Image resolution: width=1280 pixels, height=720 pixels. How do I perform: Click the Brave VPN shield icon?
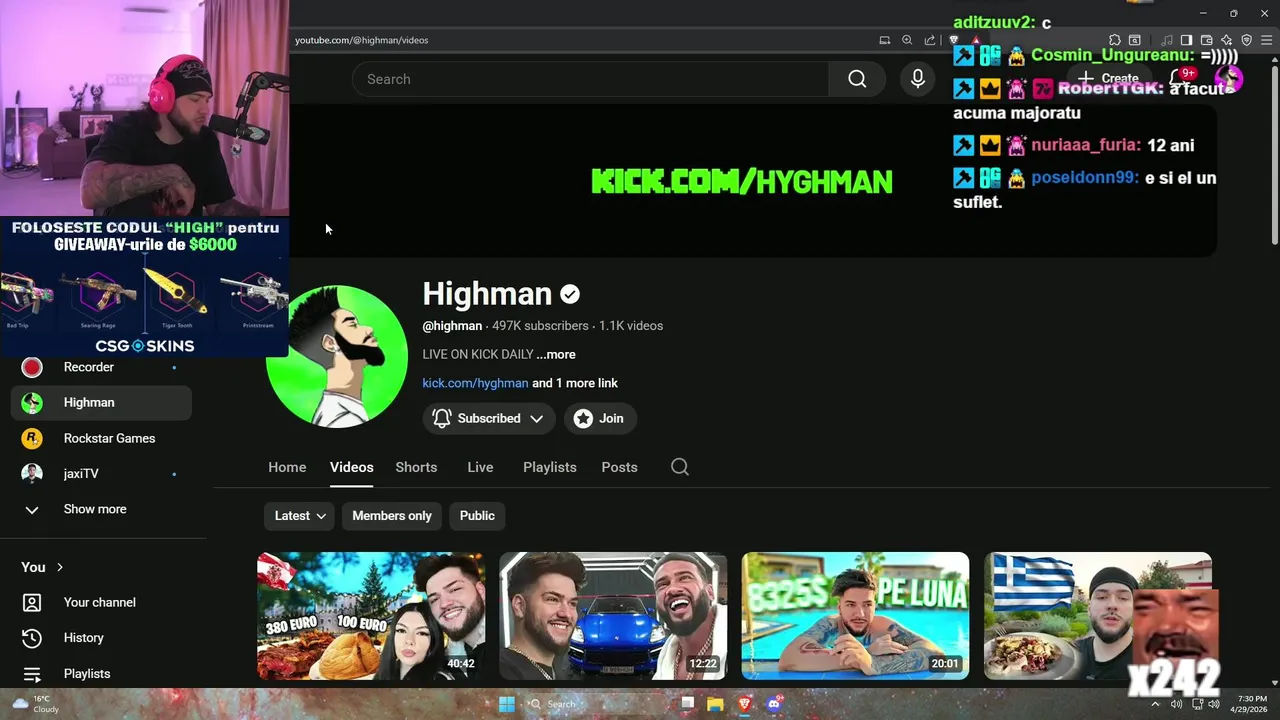[1247, 40]
